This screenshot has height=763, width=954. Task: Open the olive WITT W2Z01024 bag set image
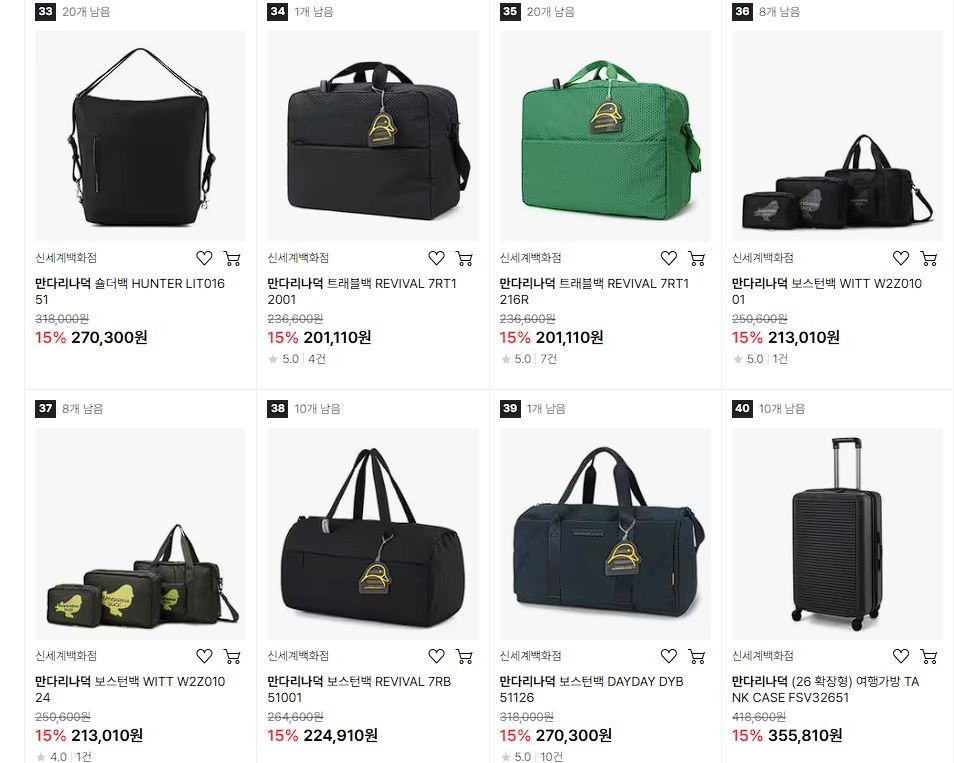(x=141, y=534)
